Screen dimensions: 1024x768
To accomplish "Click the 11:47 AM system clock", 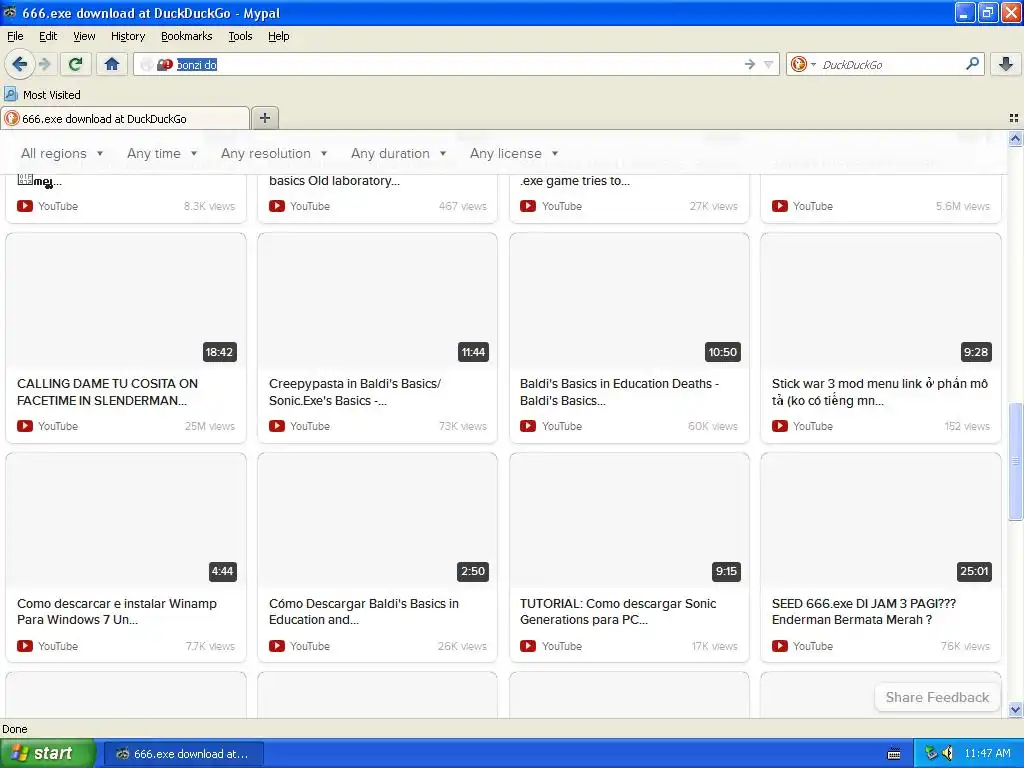I will pos(987,753).
